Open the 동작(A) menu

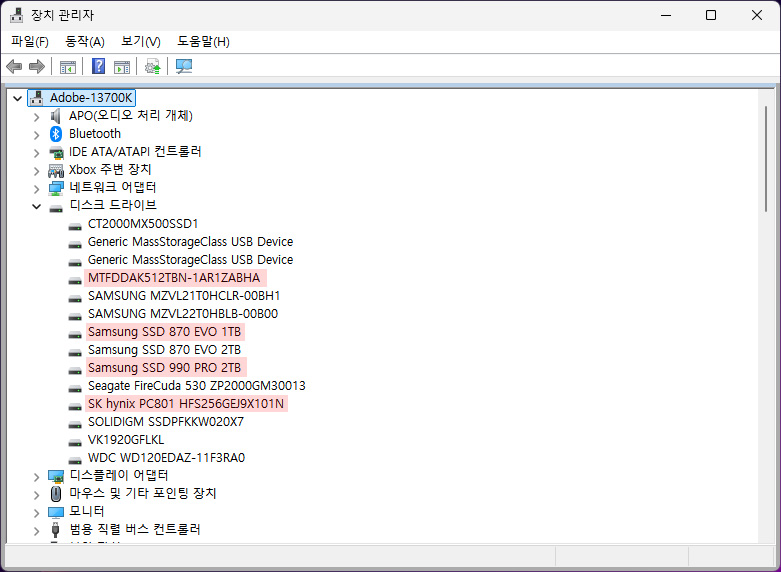(85, 41)
